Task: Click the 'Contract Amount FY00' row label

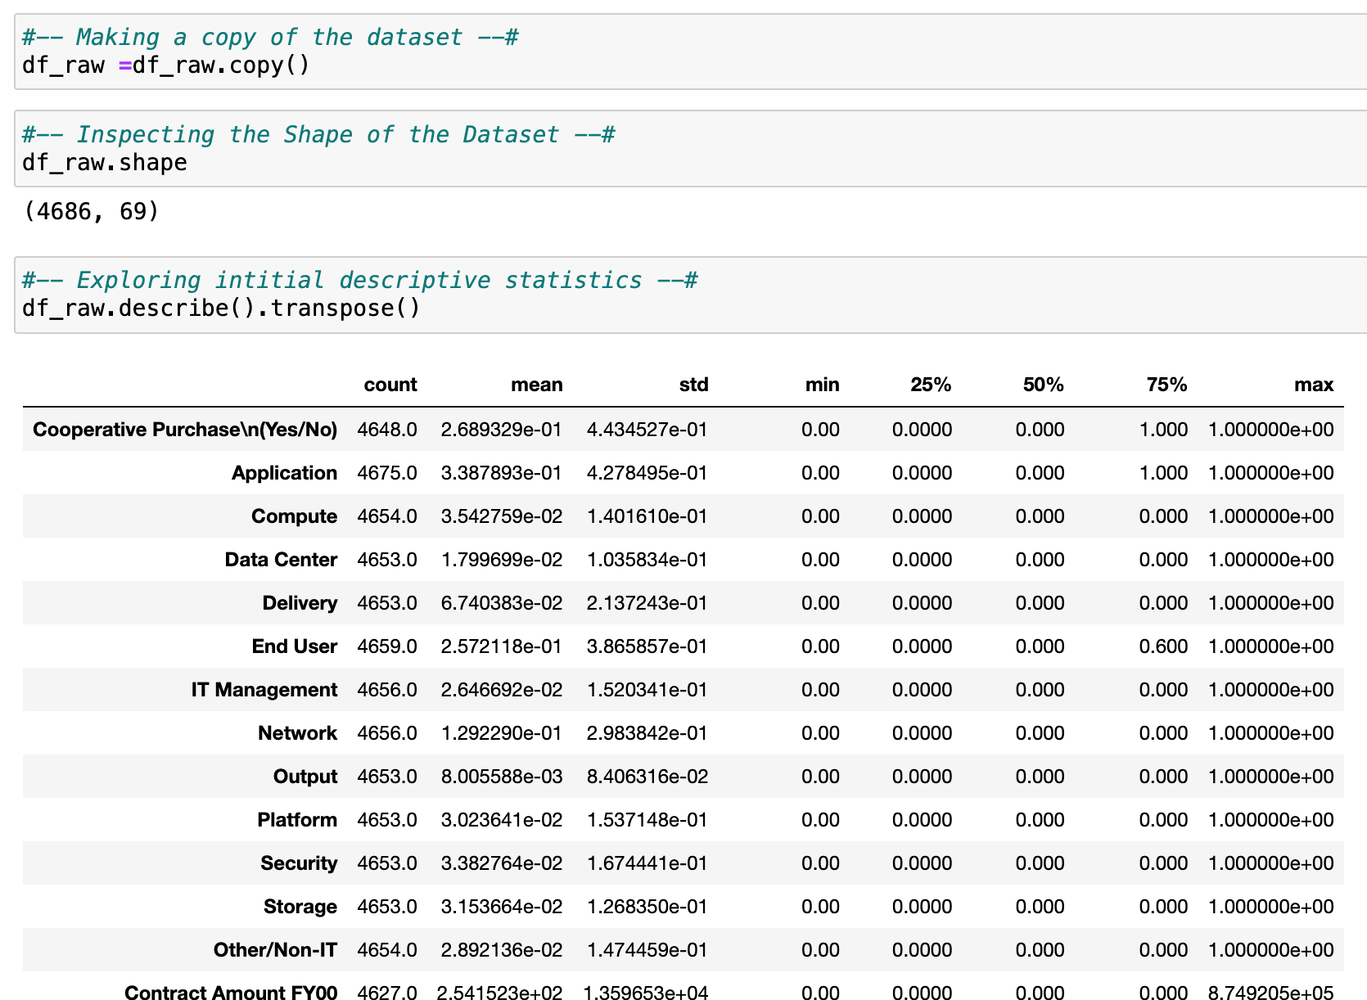Action: (231, 992)
